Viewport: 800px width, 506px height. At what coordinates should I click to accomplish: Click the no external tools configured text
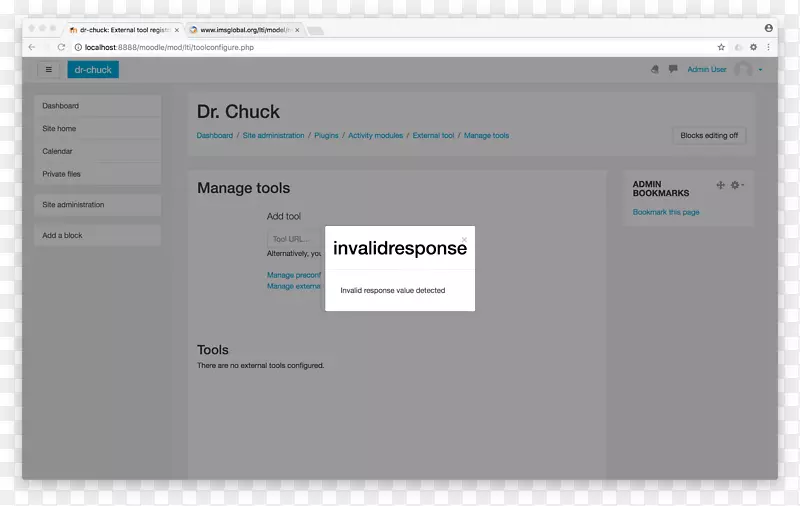[260, 365]
